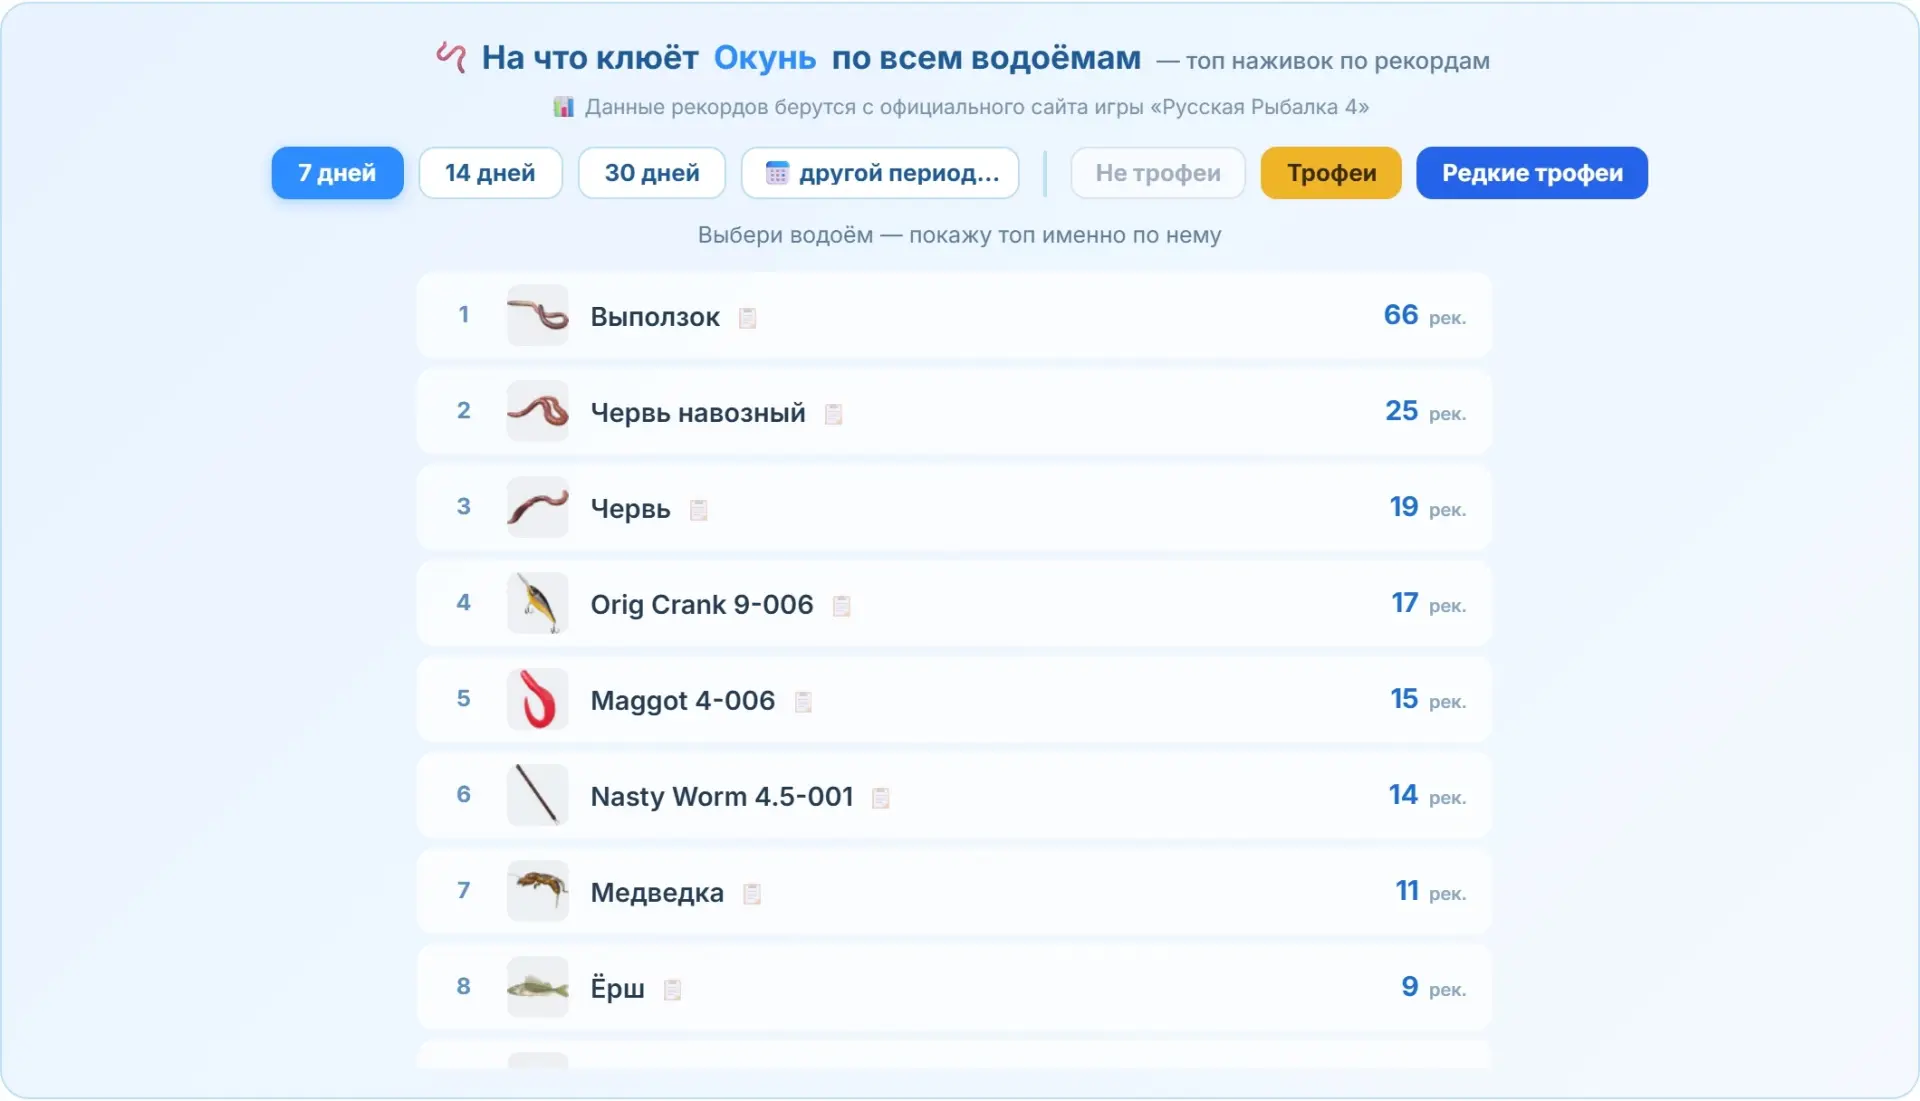This screenshot has height=1101, width=1920.
Task: Click the copy icon next to Ёрш
Action: click(x=673, y=990)
